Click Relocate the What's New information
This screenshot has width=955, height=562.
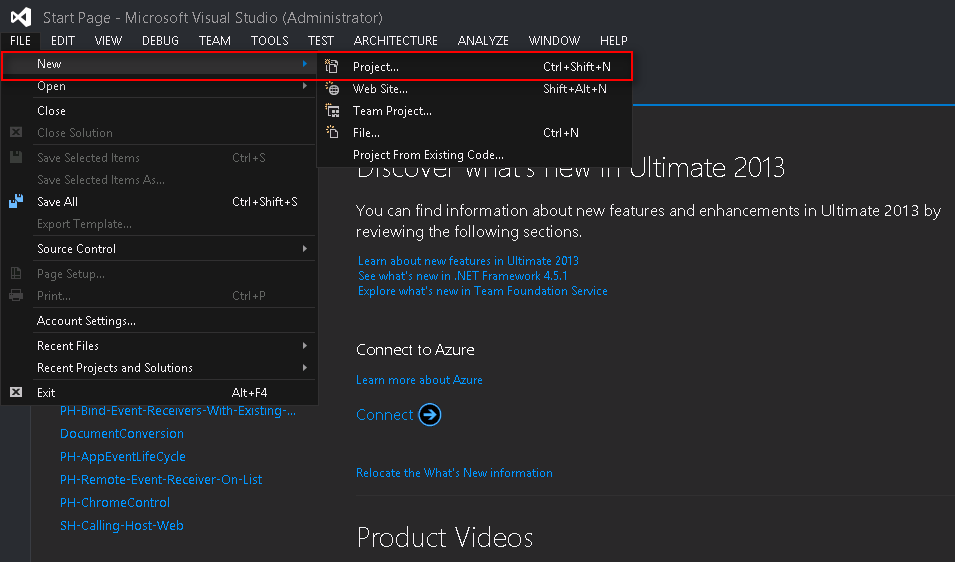[x=454, y=473]
